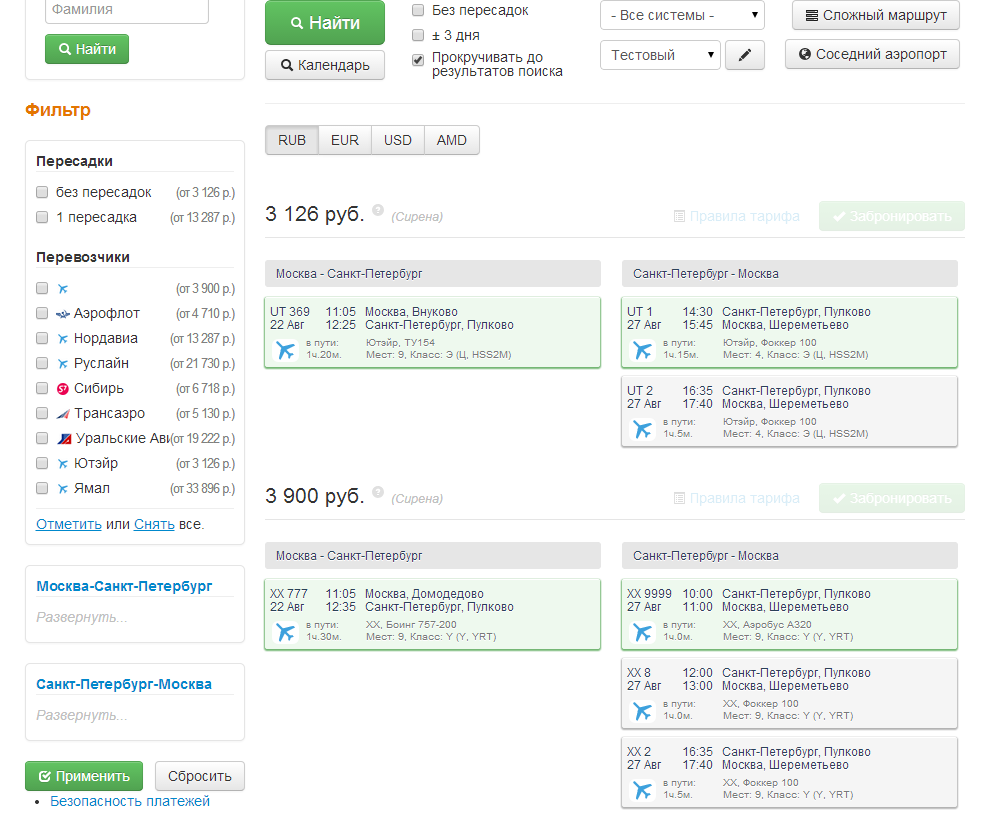This screenshot has width=988, height=816.
Task: Check the Трансаэро carrier checkbox
Action: point(42,413)
